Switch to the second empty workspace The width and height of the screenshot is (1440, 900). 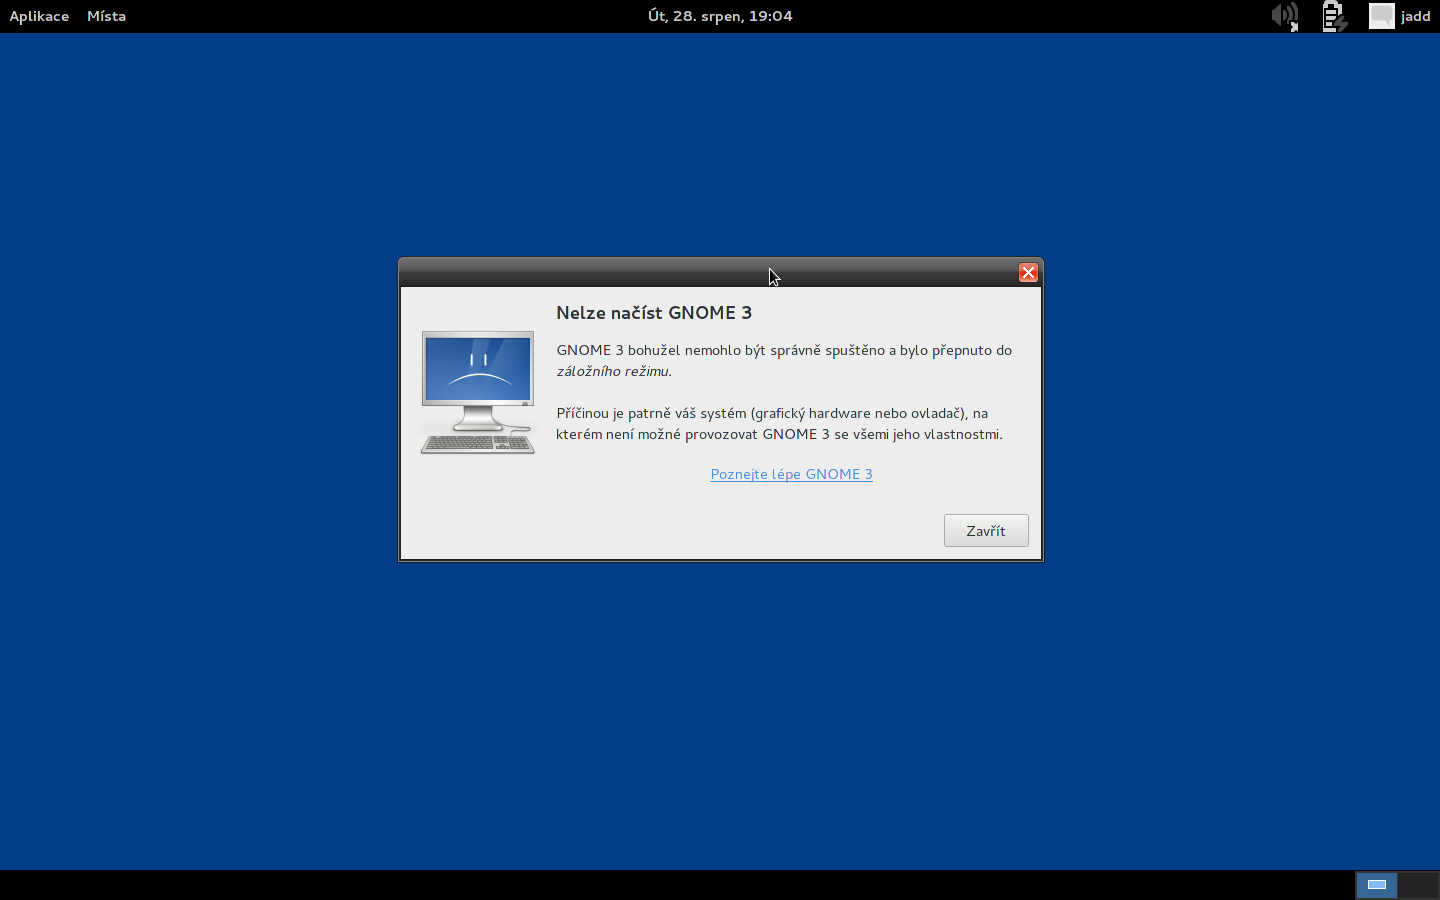click(x=1417, y=885)
